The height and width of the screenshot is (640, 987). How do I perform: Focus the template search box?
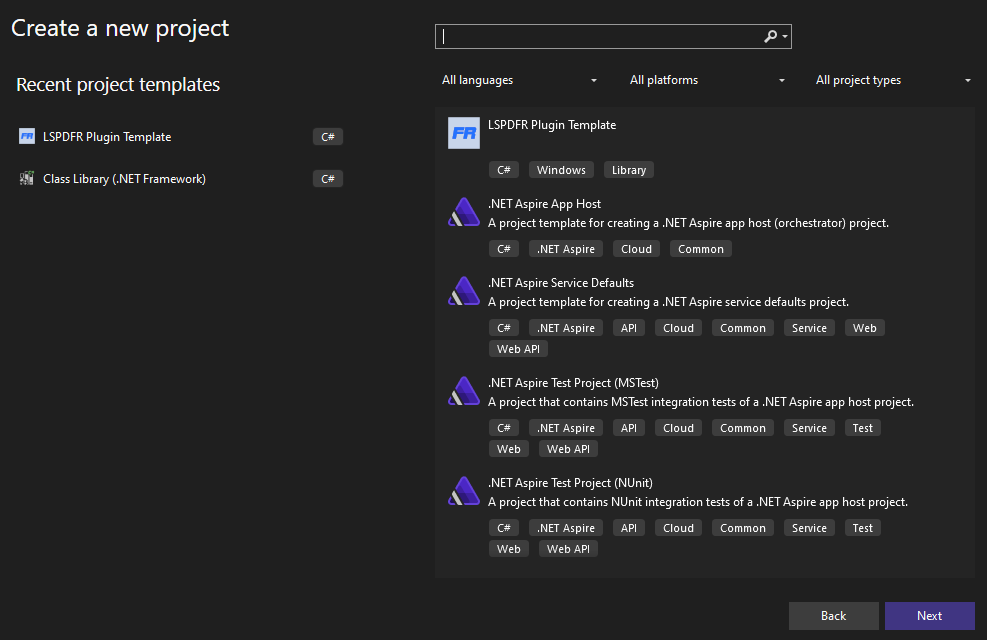click(x=600, y=36)
